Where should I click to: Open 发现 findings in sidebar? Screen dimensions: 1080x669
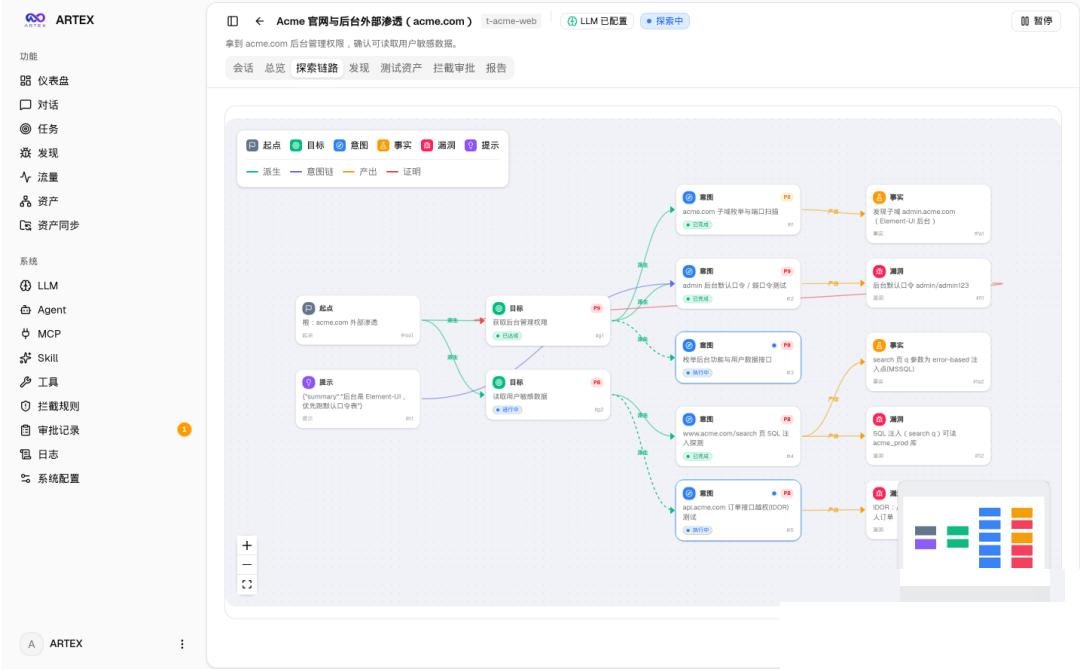click(x=40, y=153)
